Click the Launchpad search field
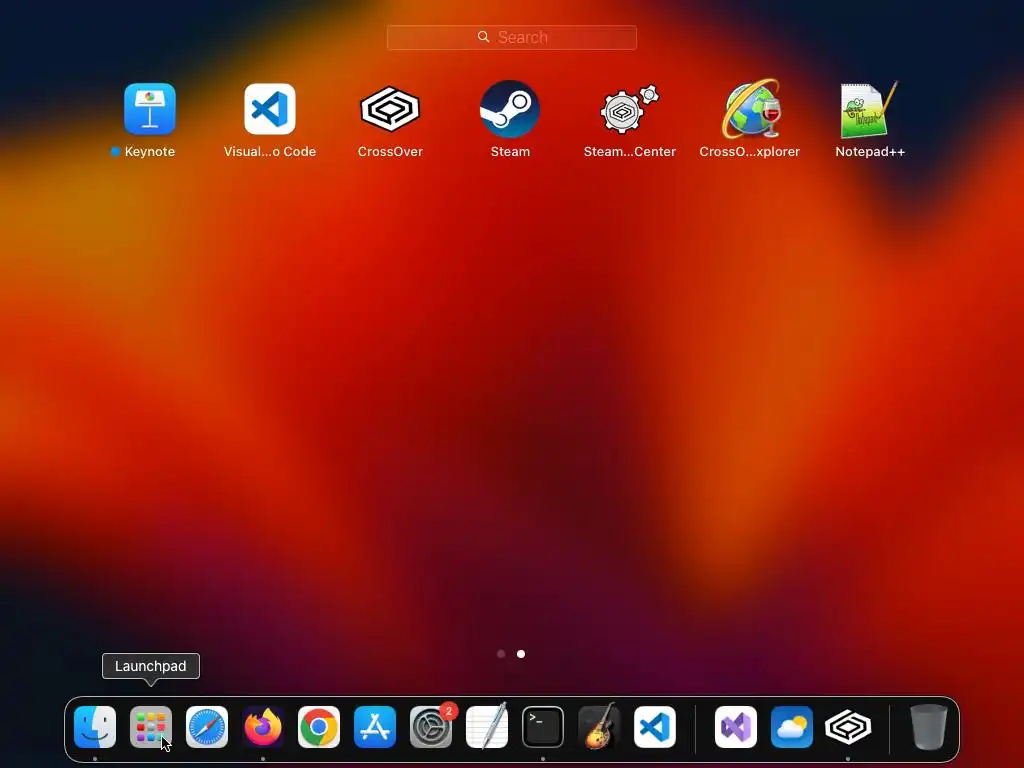The height and width of the screenshot is (768, 1024). pyautogui.click(x=511, y=37)
